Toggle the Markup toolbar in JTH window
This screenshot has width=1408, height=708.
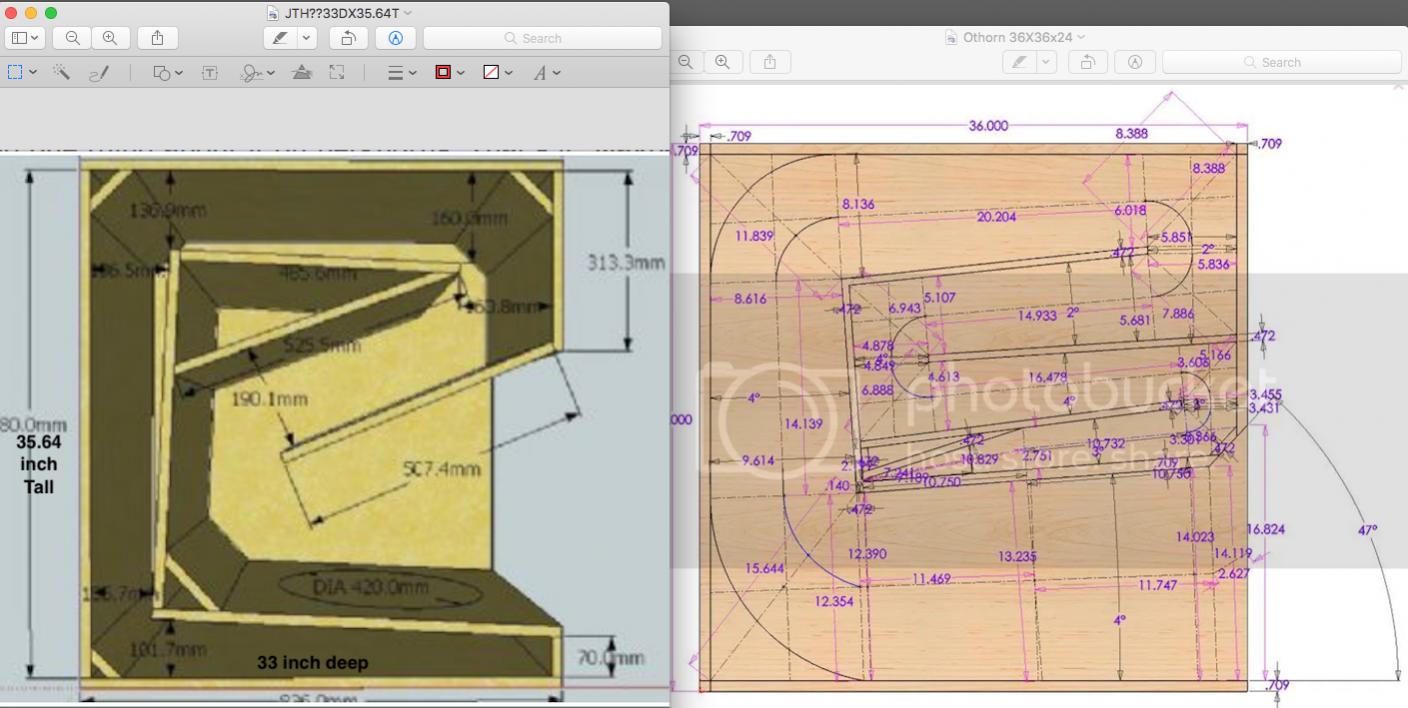coord(395,38)
